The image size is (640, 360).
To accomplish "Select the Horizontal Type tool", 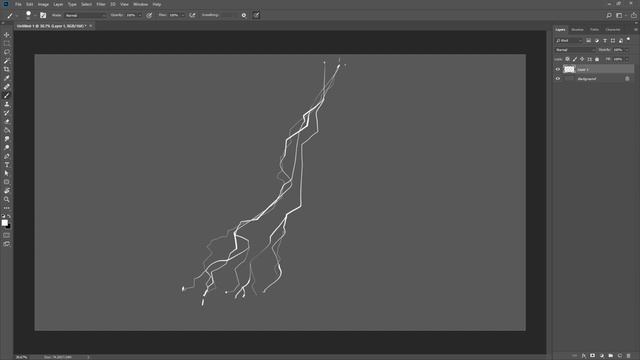I will click(7, 164).
